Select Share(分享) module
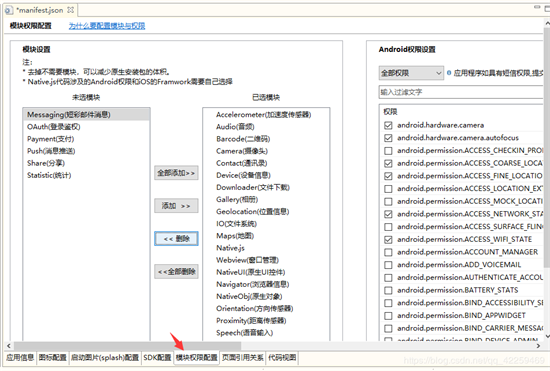The height and width of the screenshot is (371, 550). 86,163
